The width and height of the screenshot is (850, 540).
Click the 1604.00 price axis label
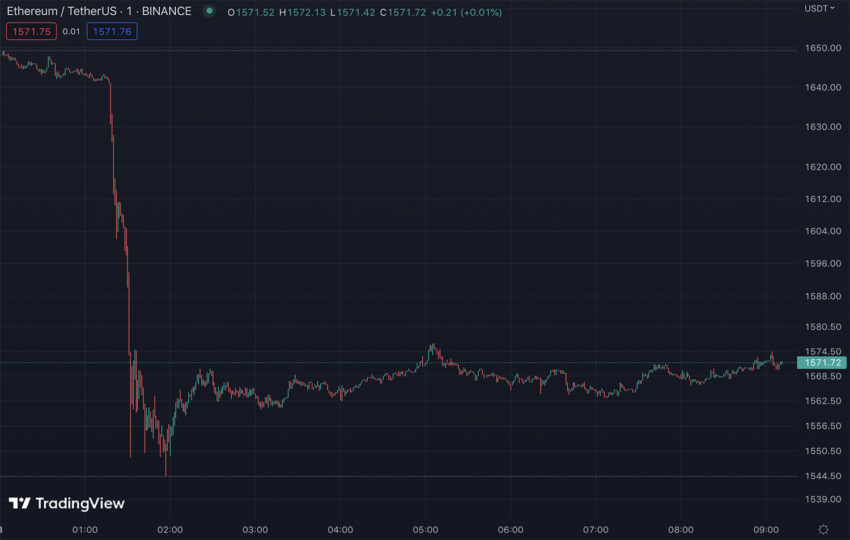(x=823, y=231)
